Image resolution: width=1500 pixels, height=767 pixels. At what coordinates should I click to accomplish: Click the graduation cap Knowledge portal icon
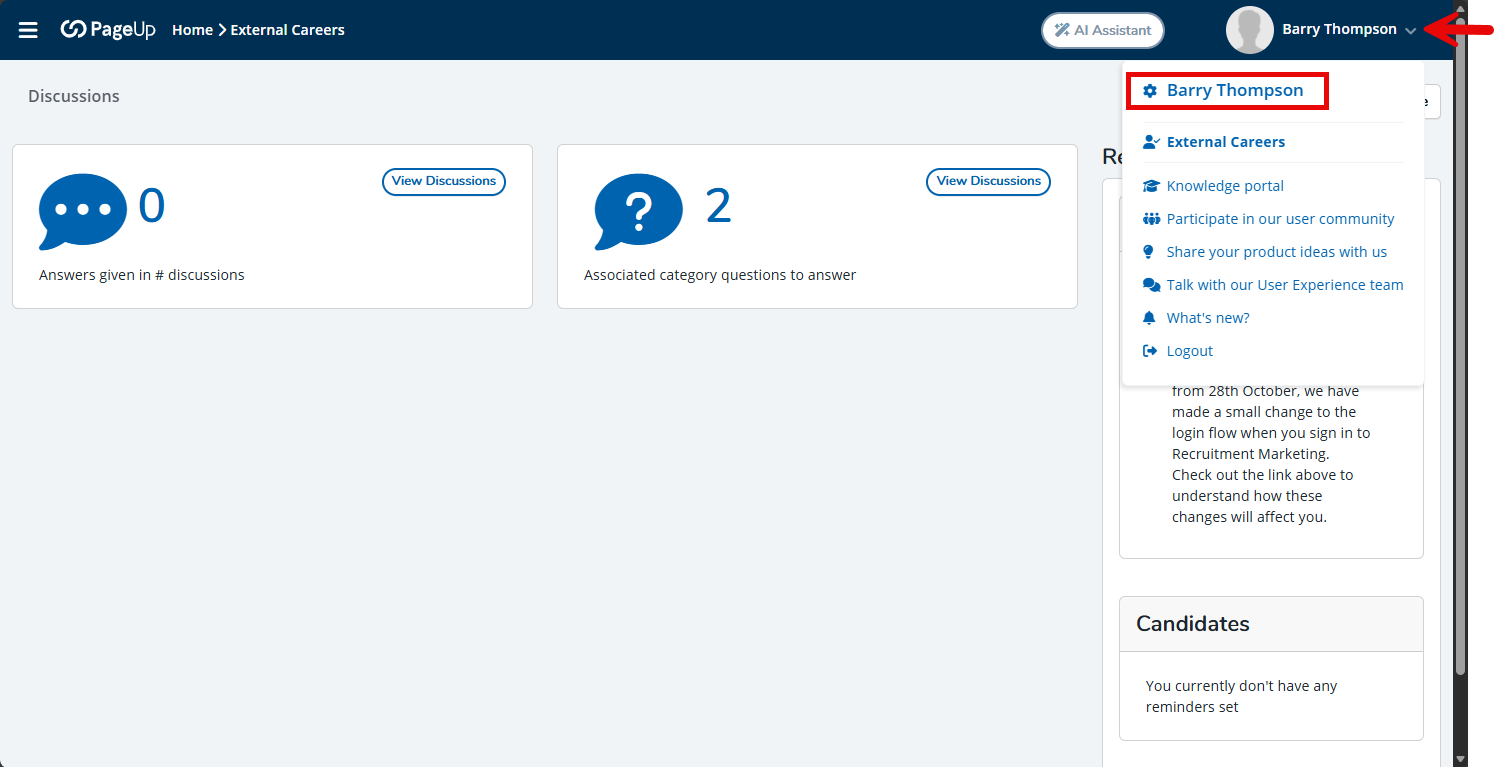1151,186
